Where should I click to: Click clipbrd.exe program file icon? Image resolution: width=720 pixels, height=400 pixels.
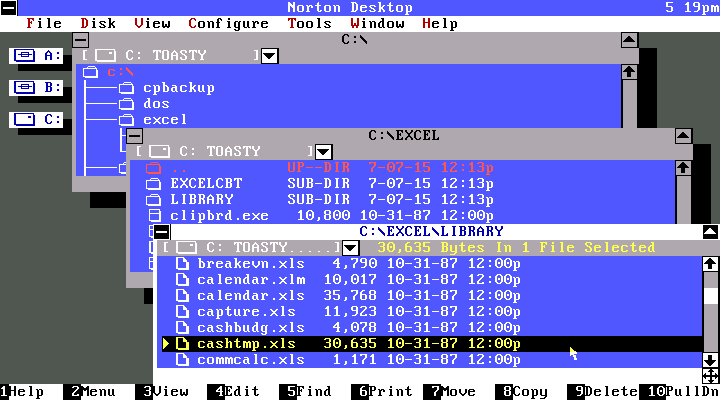pos(155,216)
